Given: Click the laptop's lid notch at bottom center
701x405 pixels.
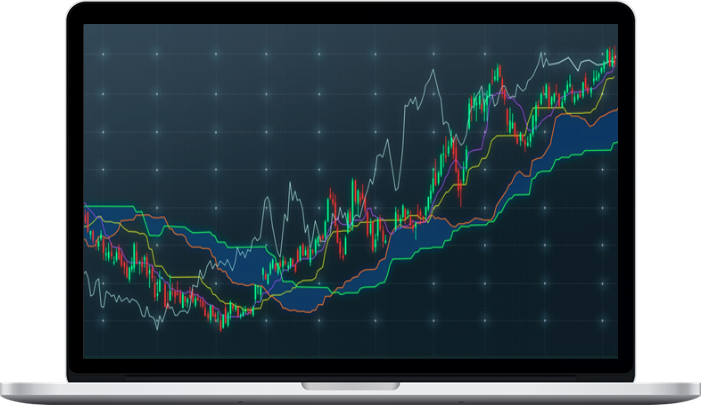Looking at the screenshot, I should (350, 386).
